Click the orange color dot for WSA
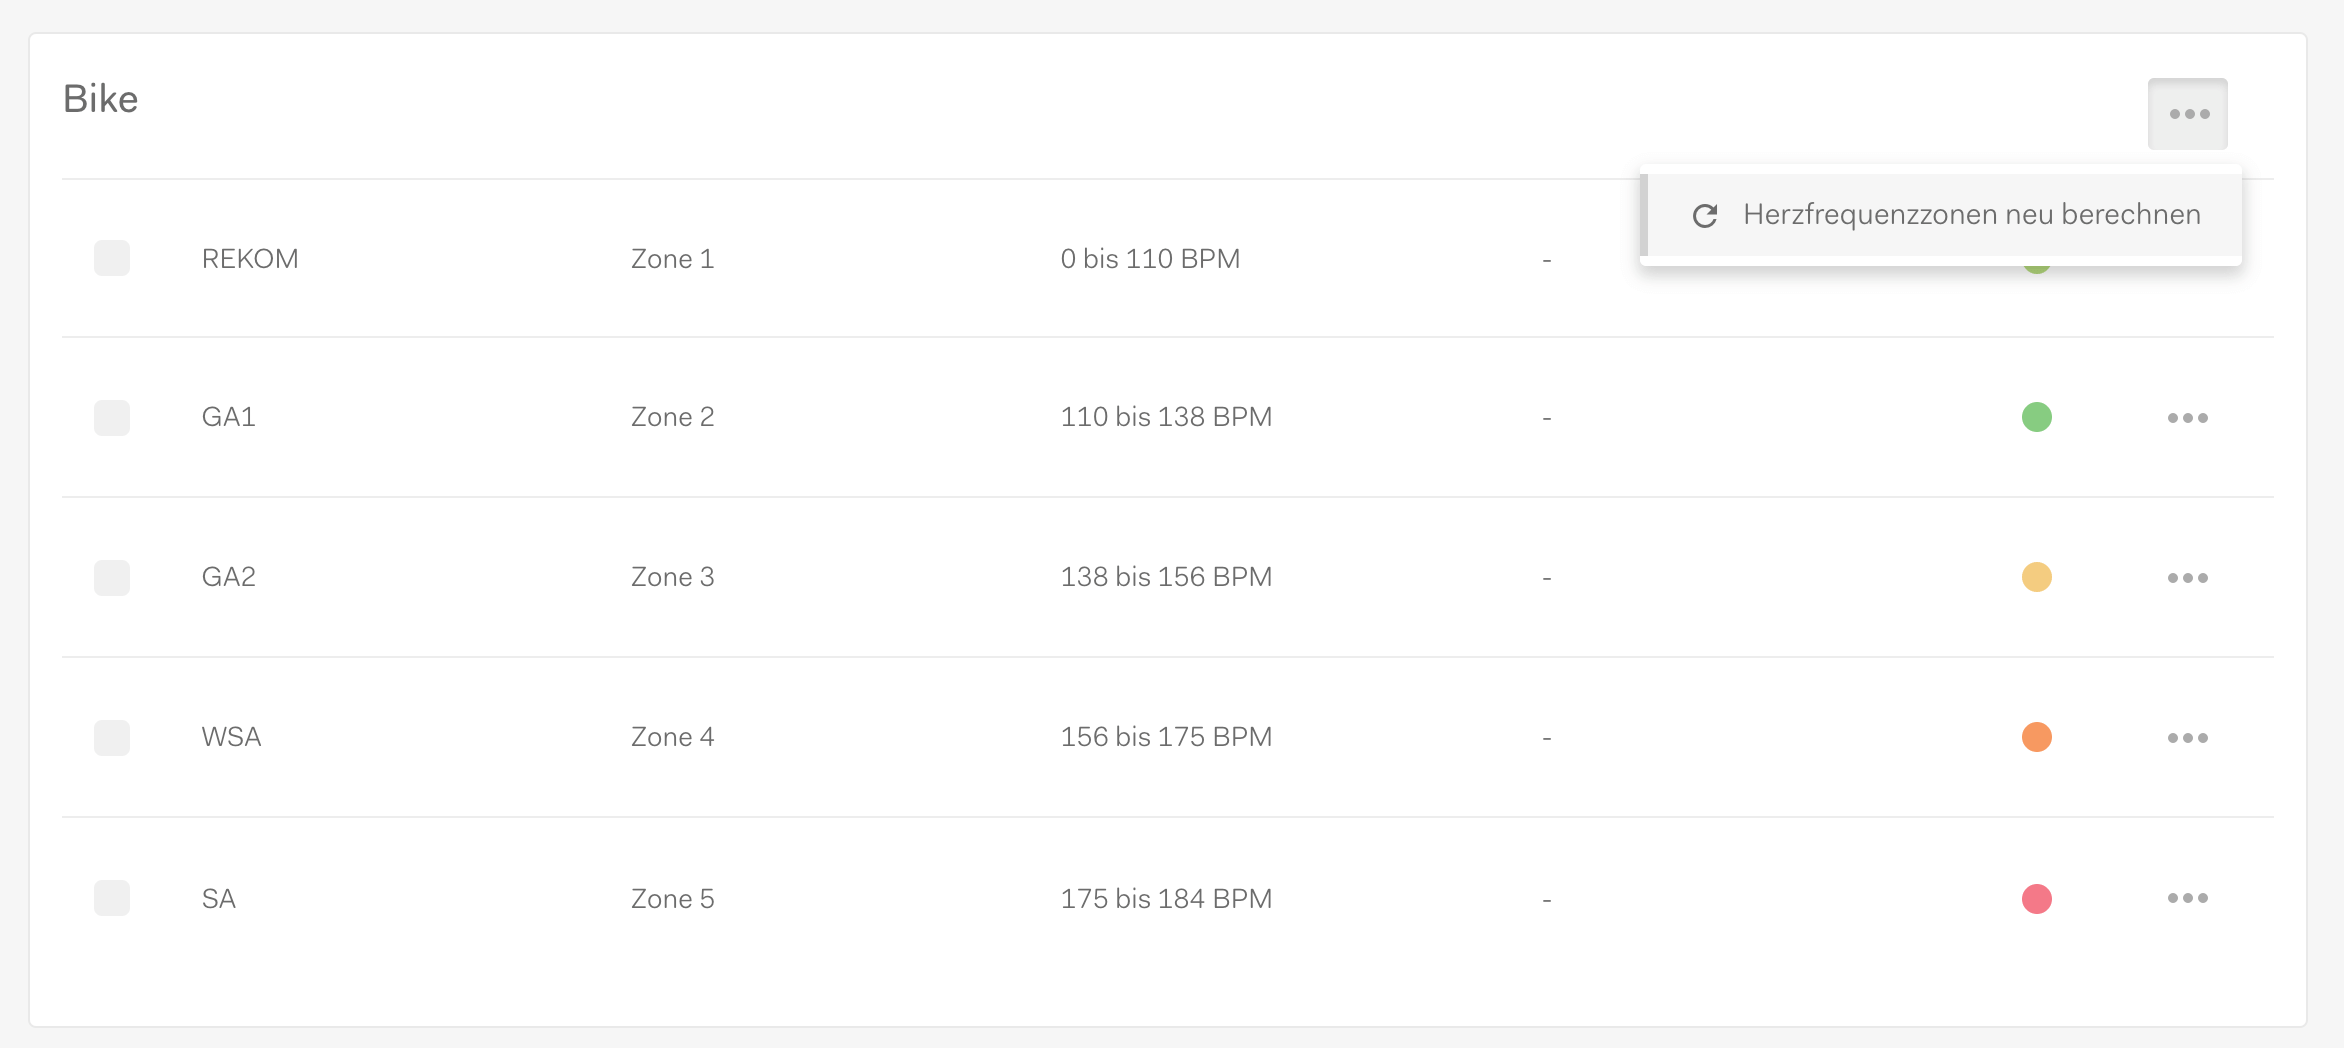This screenshot has height=1048, width=2344. click(x=2037, y=737)
